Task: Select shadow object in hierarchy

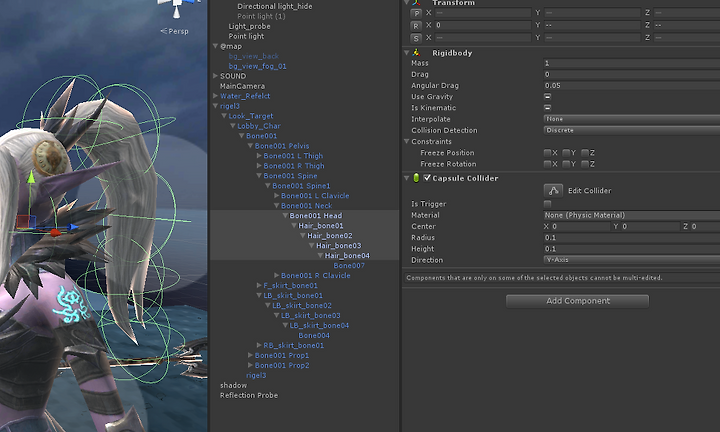Action: click(233, 385)
